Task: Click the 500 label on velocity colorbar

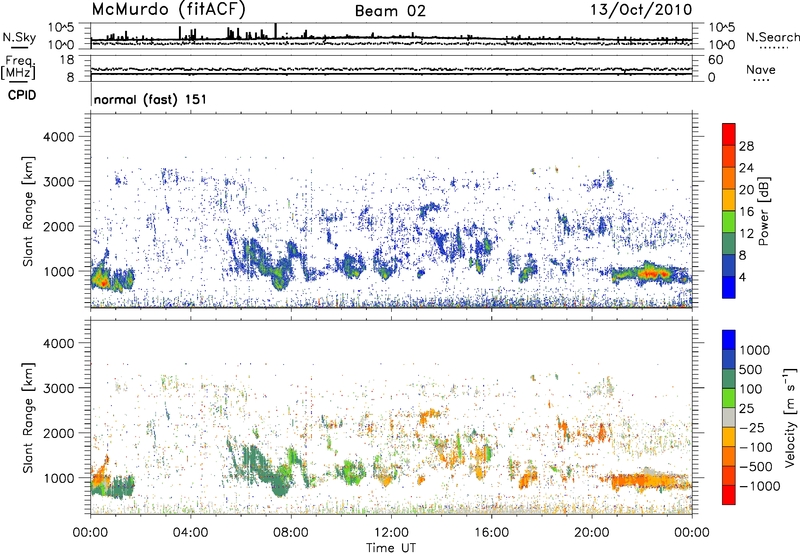Action: tap(751, 369)
